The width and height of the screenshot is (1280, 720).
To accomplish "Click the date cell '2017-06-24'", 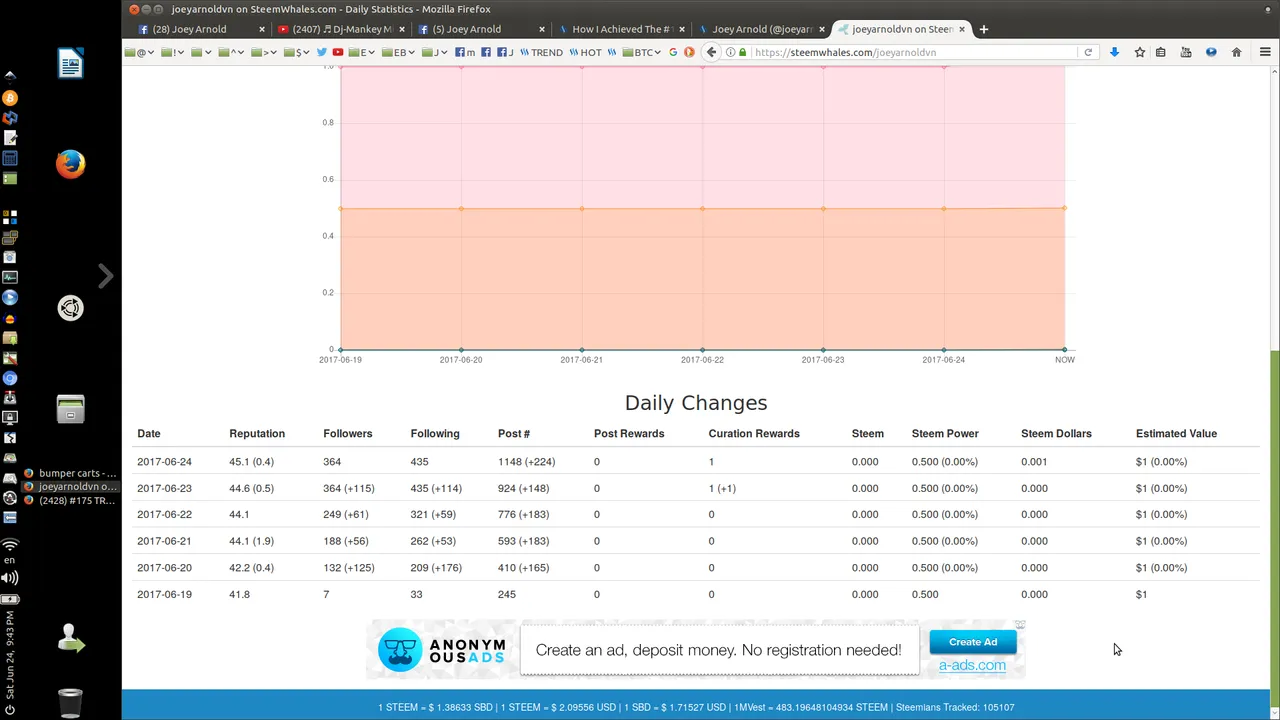I will (x=164, y=462).
